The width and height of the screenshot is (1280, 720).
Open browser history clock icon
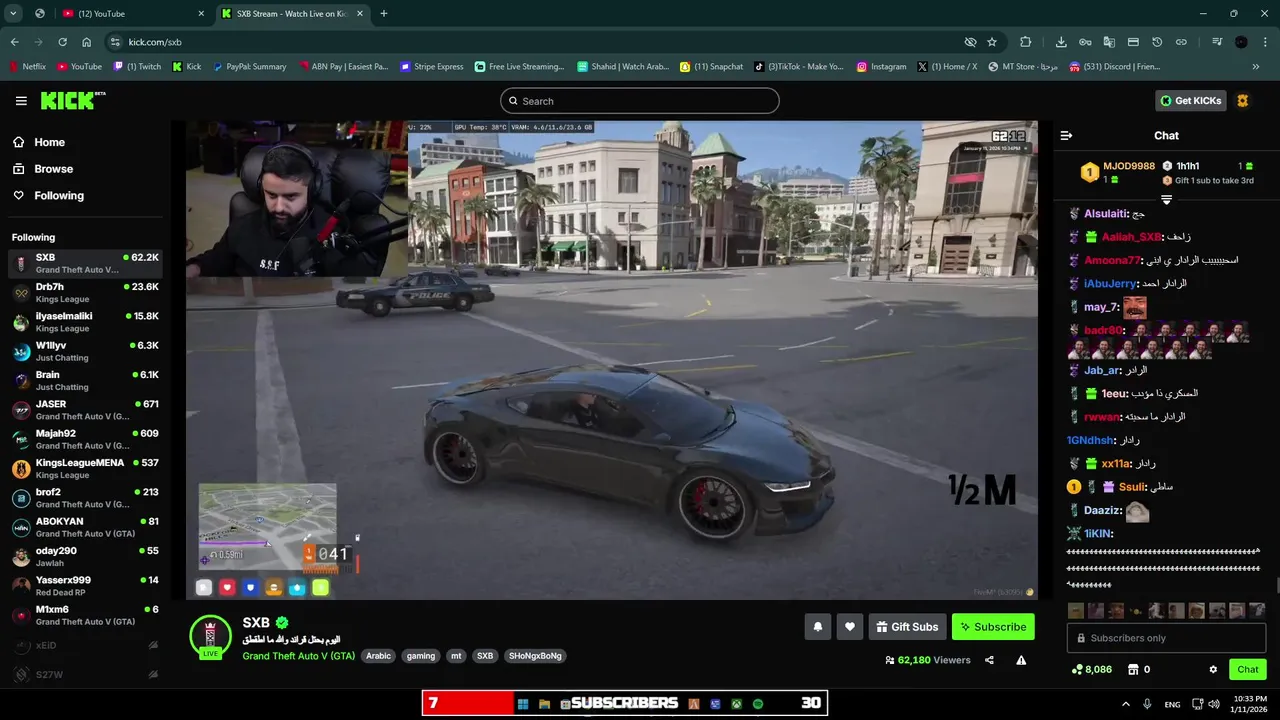coord(1157,42)
